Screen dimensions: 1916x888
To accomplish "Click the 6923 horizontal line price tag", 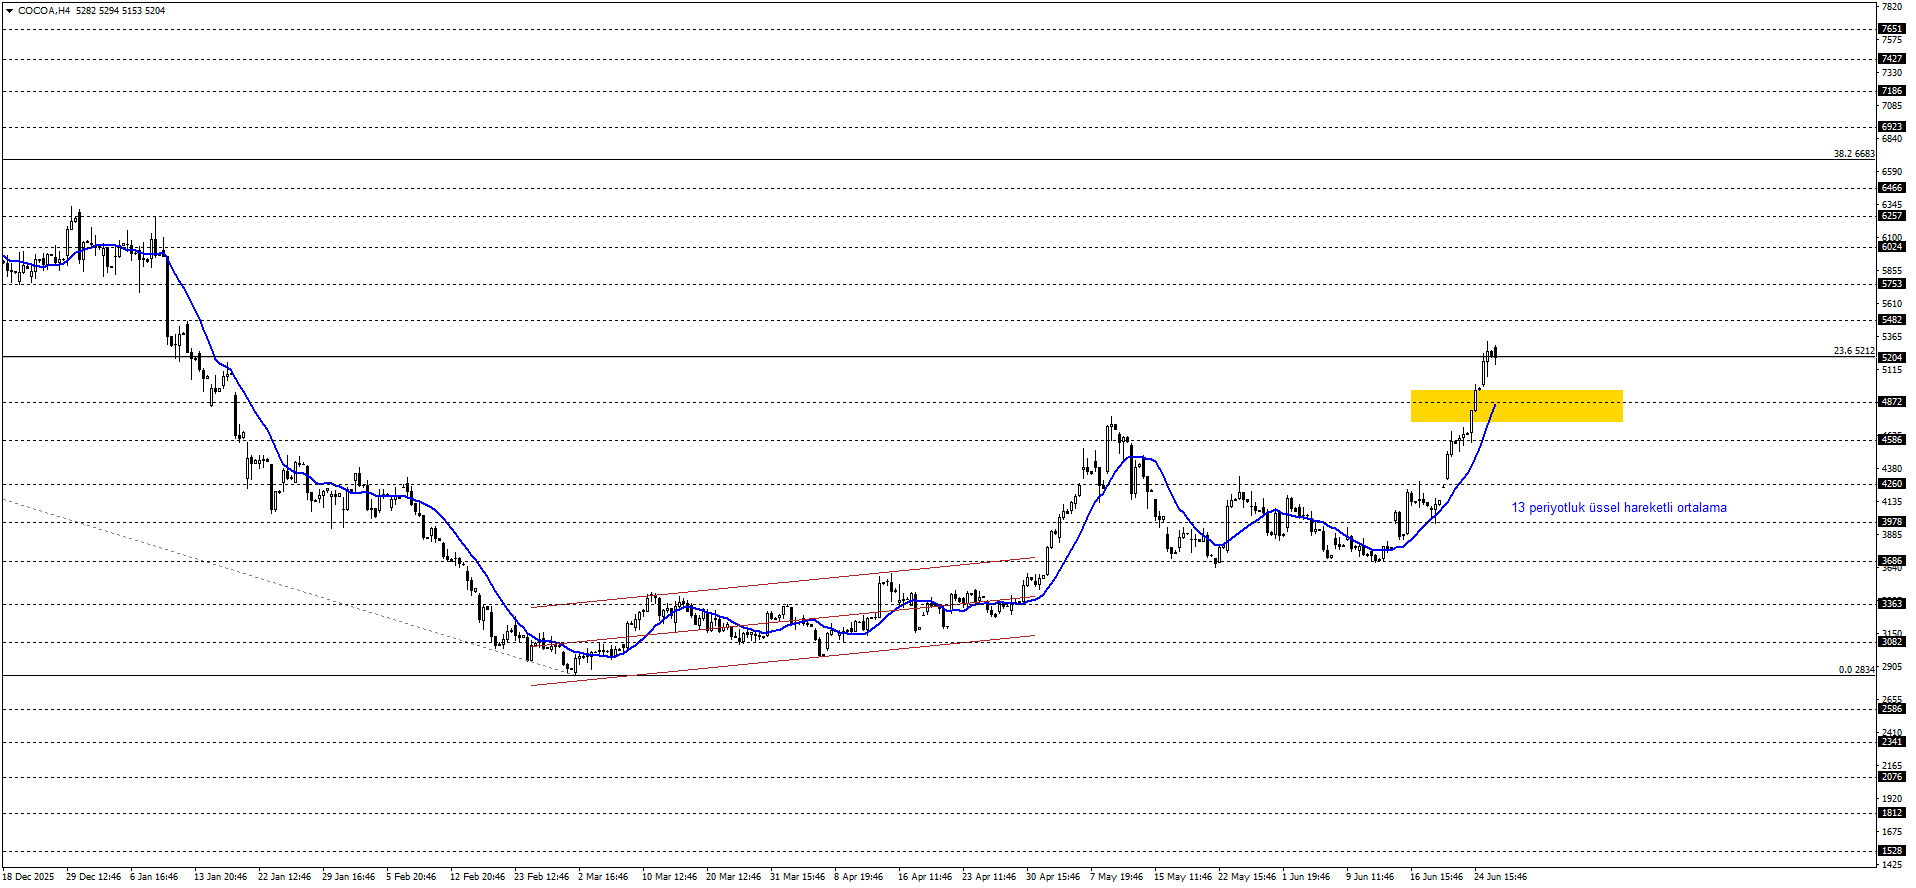I will (1891, 127).
